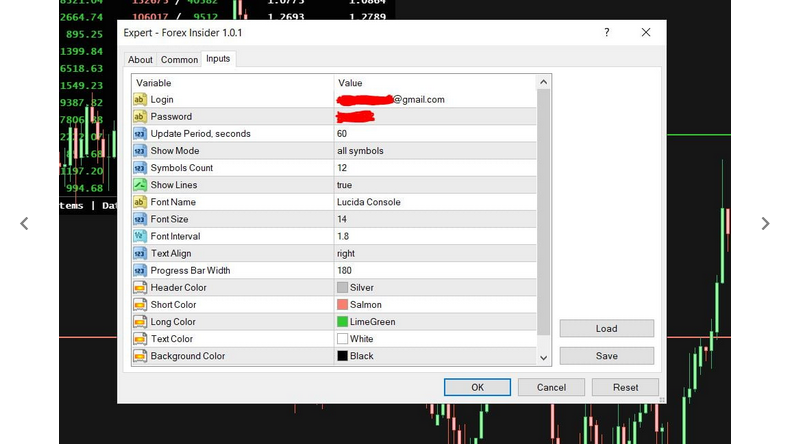Click the Password row string icon
Viewport: 790px width, 444px height.
point(140,116)
